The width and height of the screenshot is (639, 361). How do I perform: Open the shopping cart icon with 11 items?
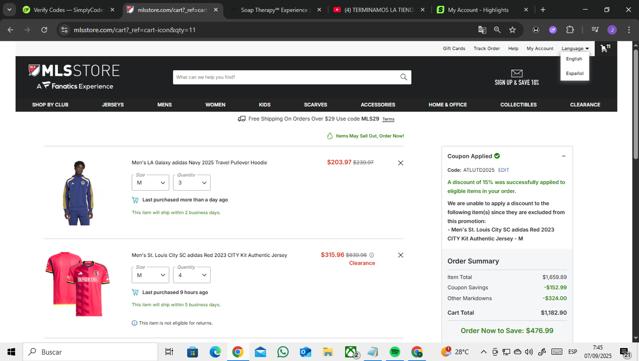click(x=605, y=48)
